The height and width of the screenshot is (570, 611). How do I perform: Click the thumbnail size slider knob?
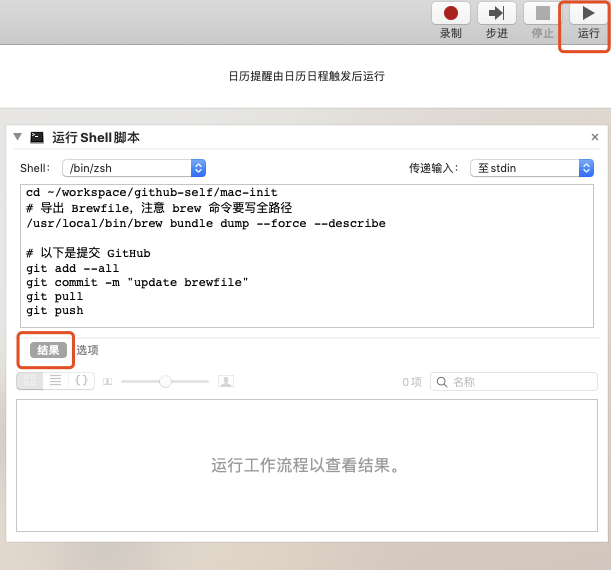pos(166,381)
